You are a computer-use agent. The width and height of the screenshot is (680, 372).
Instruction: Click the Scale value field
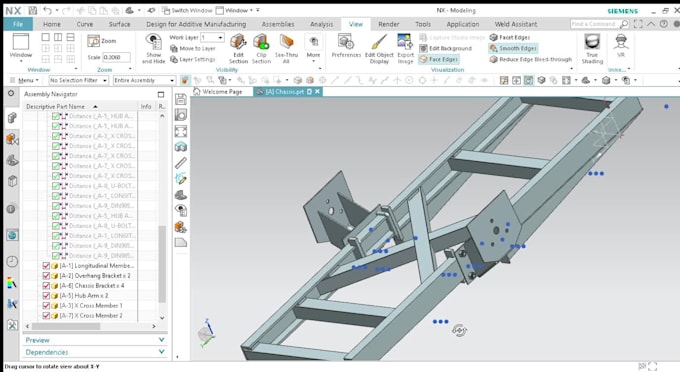point(116,57)
